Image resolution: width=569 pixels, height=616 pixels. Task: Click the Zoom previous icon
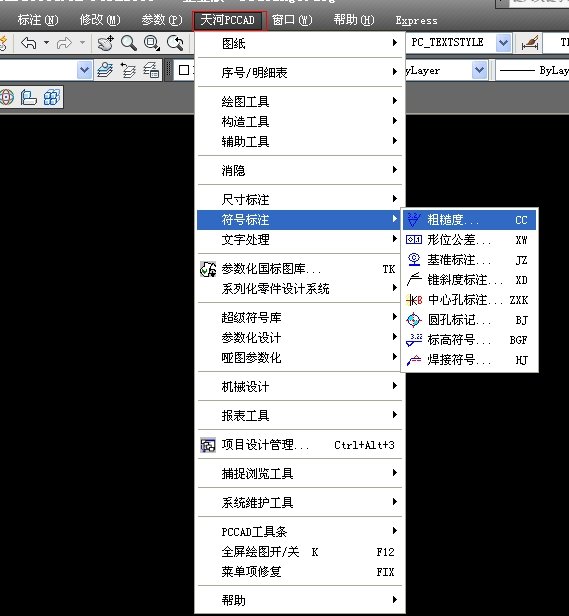[x=175, y=43]
